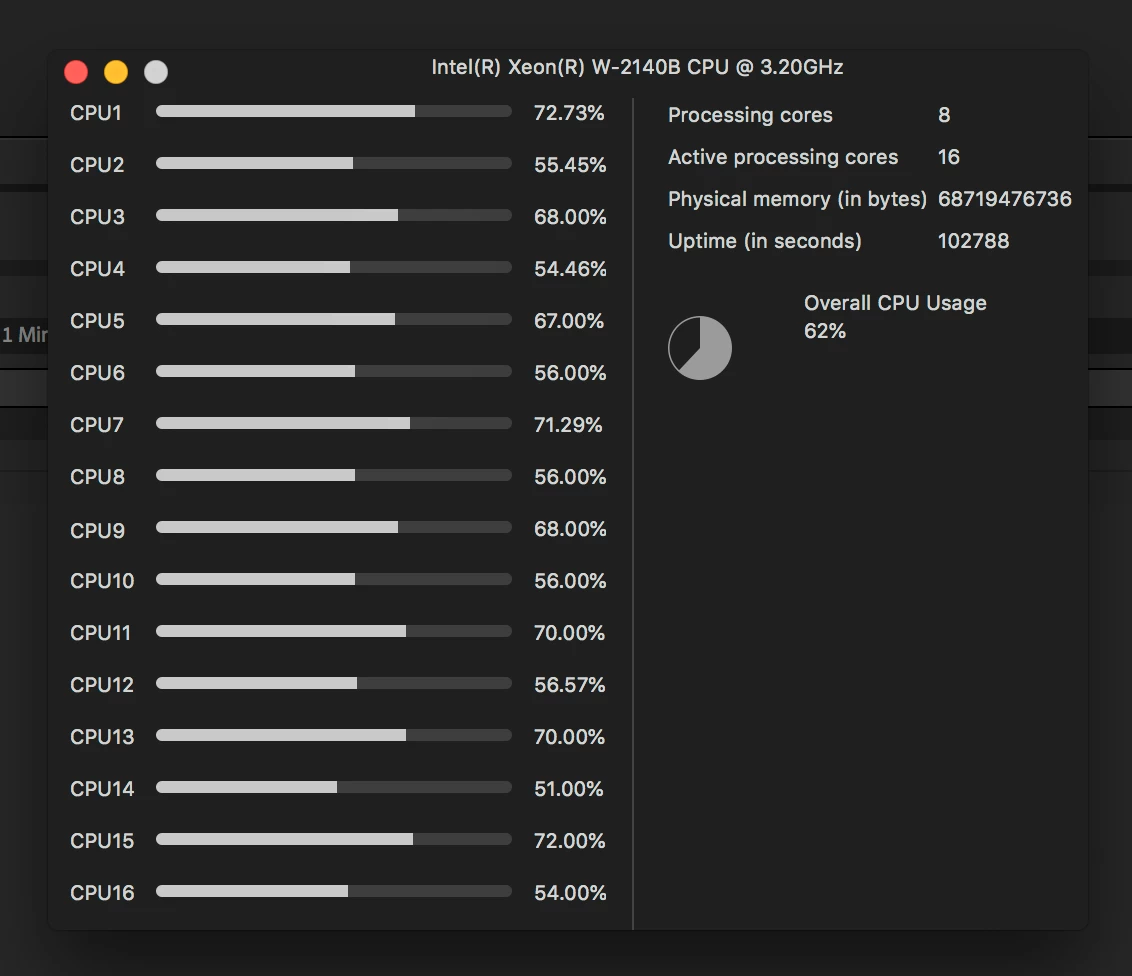Image resolution: width=1132 pixels, height=976 pixels.
Task: Click the CPU9 usage bar
Action: [x=334, y=527]
